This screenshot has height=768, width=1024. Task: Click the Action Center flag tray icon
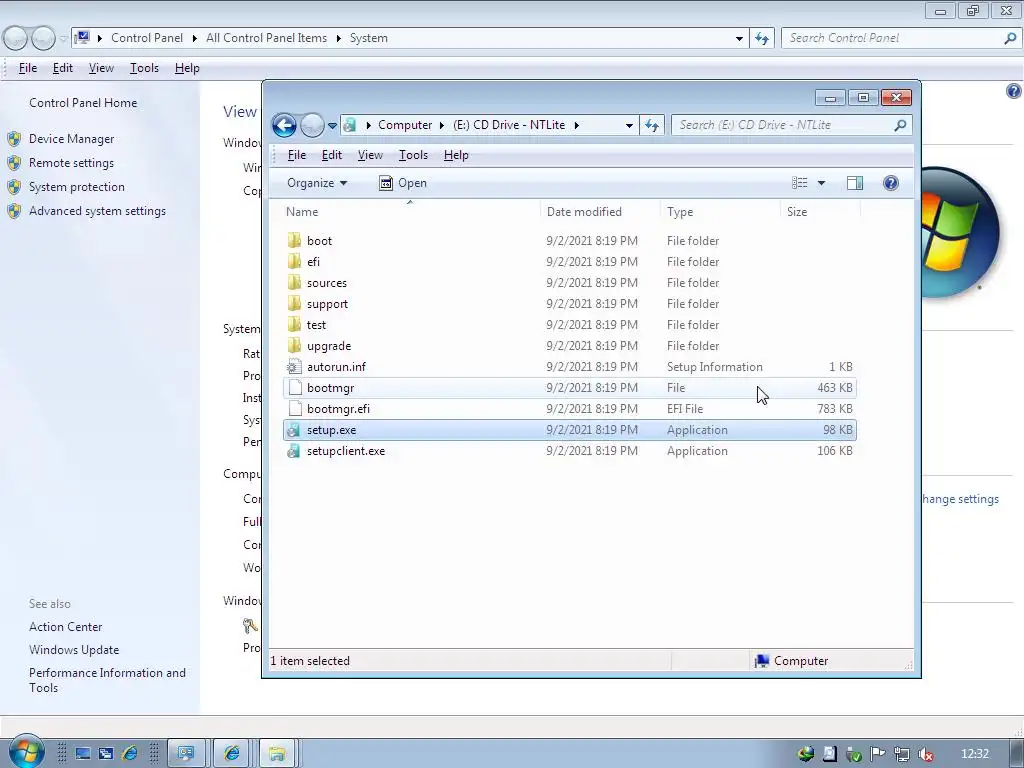(878, 754)
